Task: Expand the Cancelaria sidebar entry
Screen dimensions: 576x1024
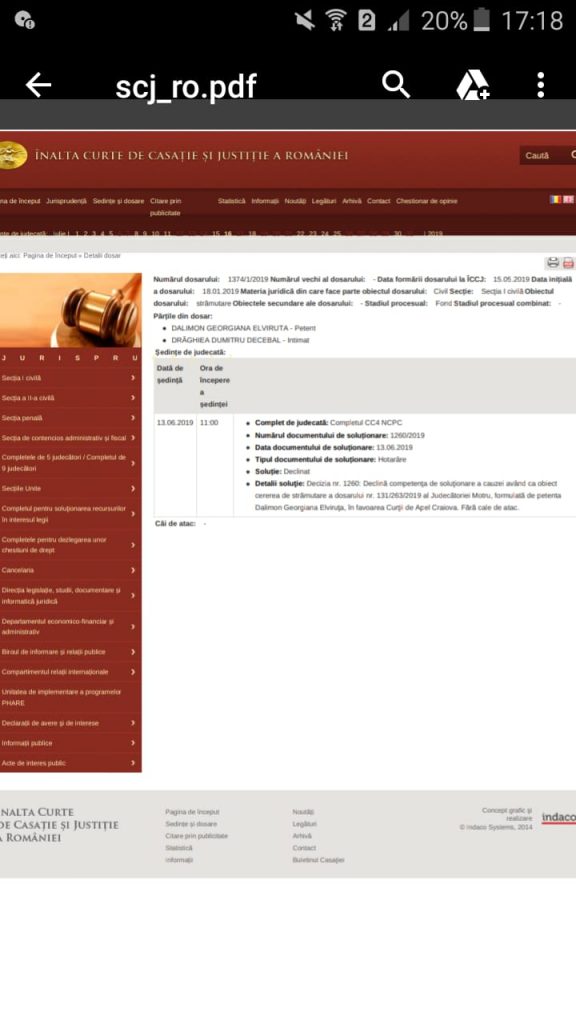Action: point(71,570)
